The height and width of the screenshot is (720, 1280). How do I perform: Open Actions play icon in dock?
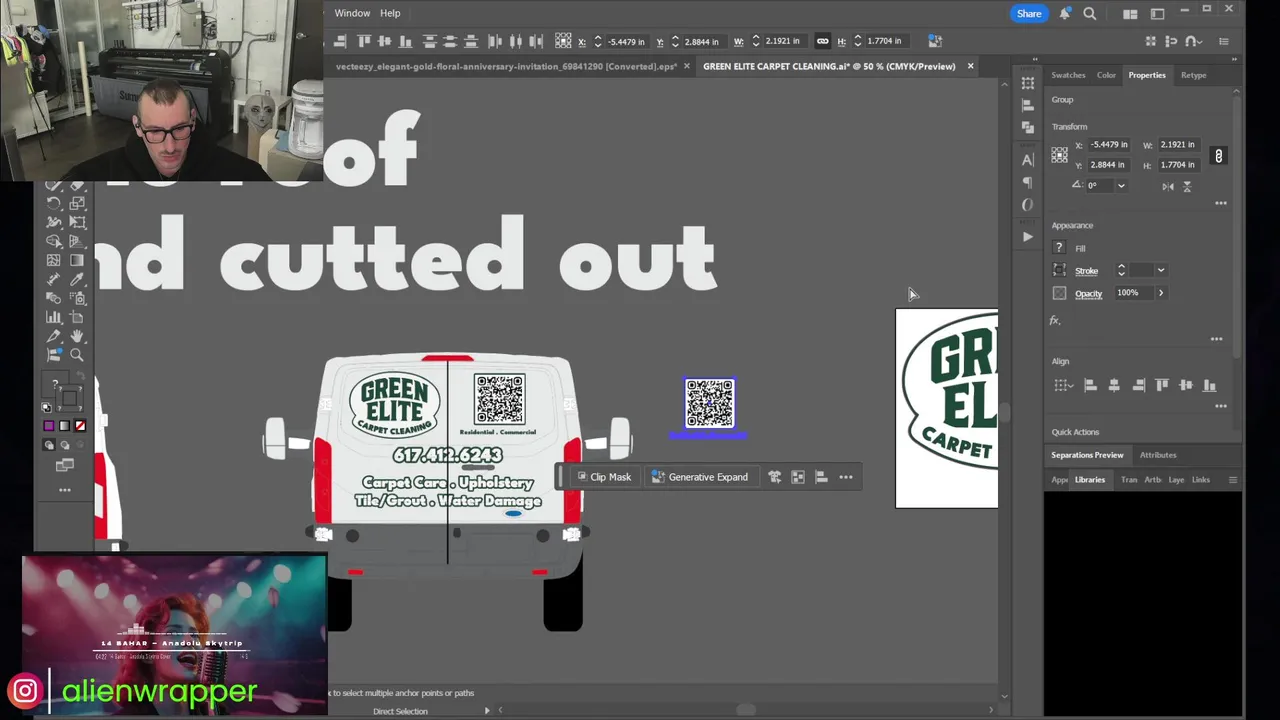click(1028, 237)
